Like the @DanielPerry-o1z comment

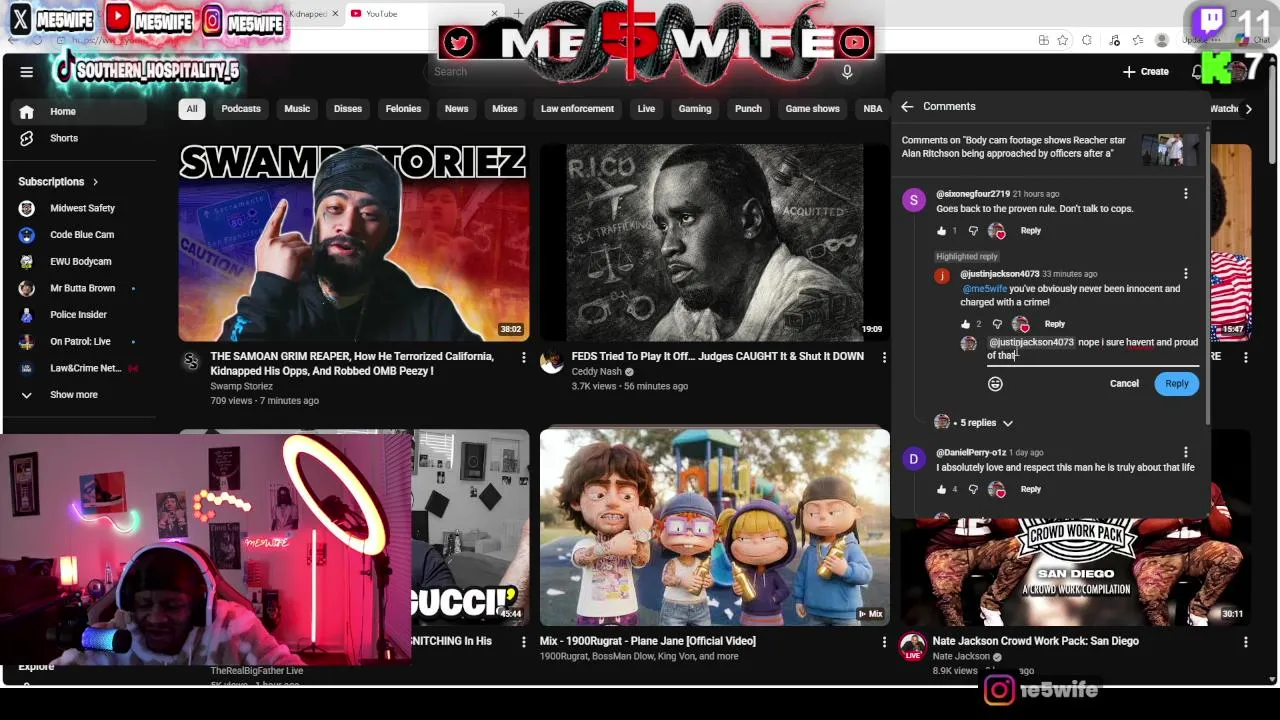(942, 489)
